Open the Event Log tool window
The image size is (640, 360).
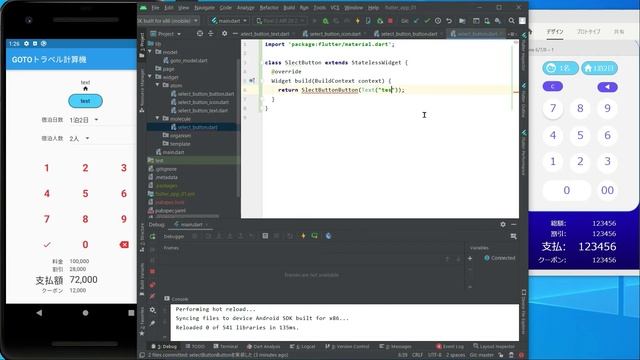pyautogui.click(x=450, y=347)
